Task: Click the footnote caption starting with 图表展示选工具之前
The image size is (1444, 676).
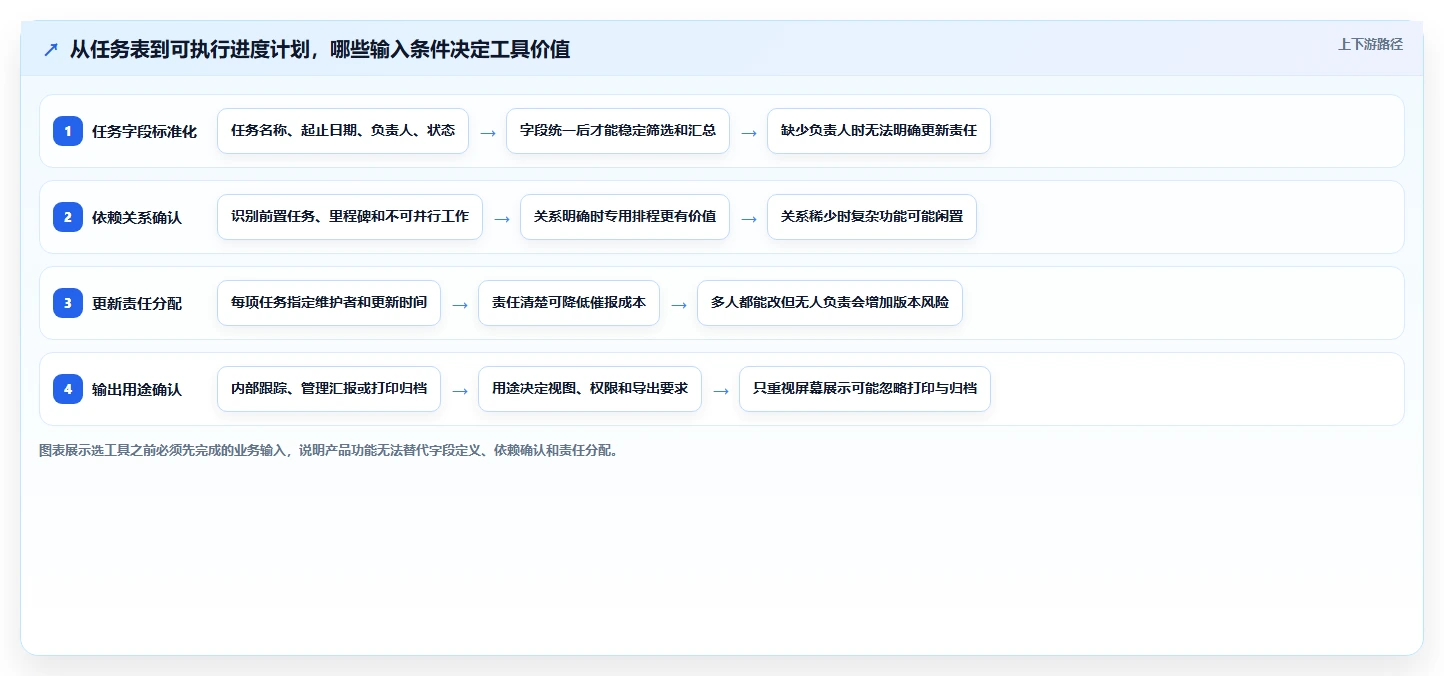Action: point(328,451)
